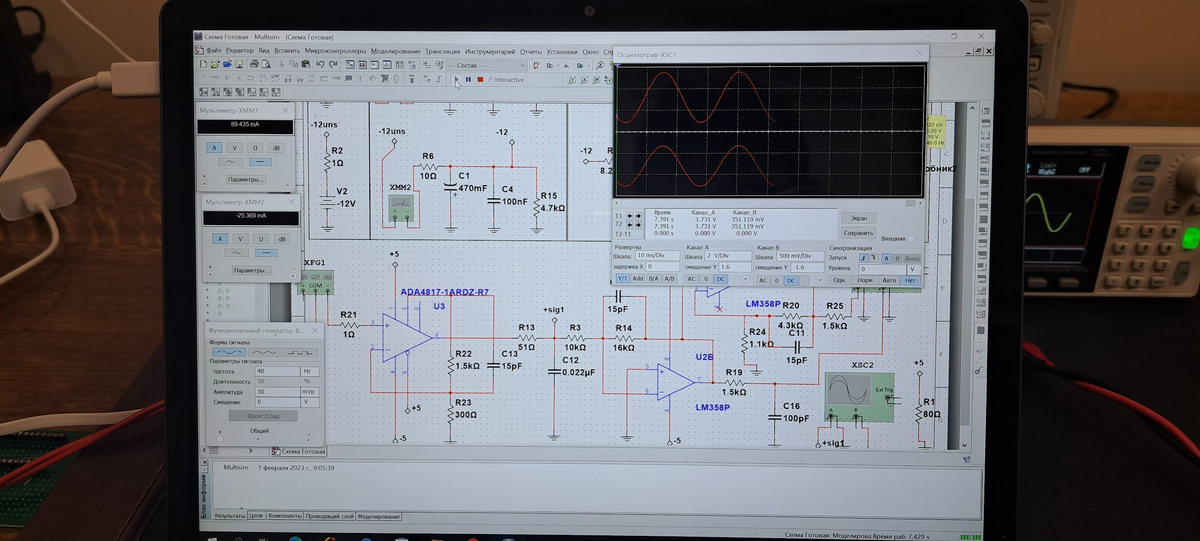1200x541 pixels.
Task: Move oscilloscope cursor T1 right
Action: [638, 216]
